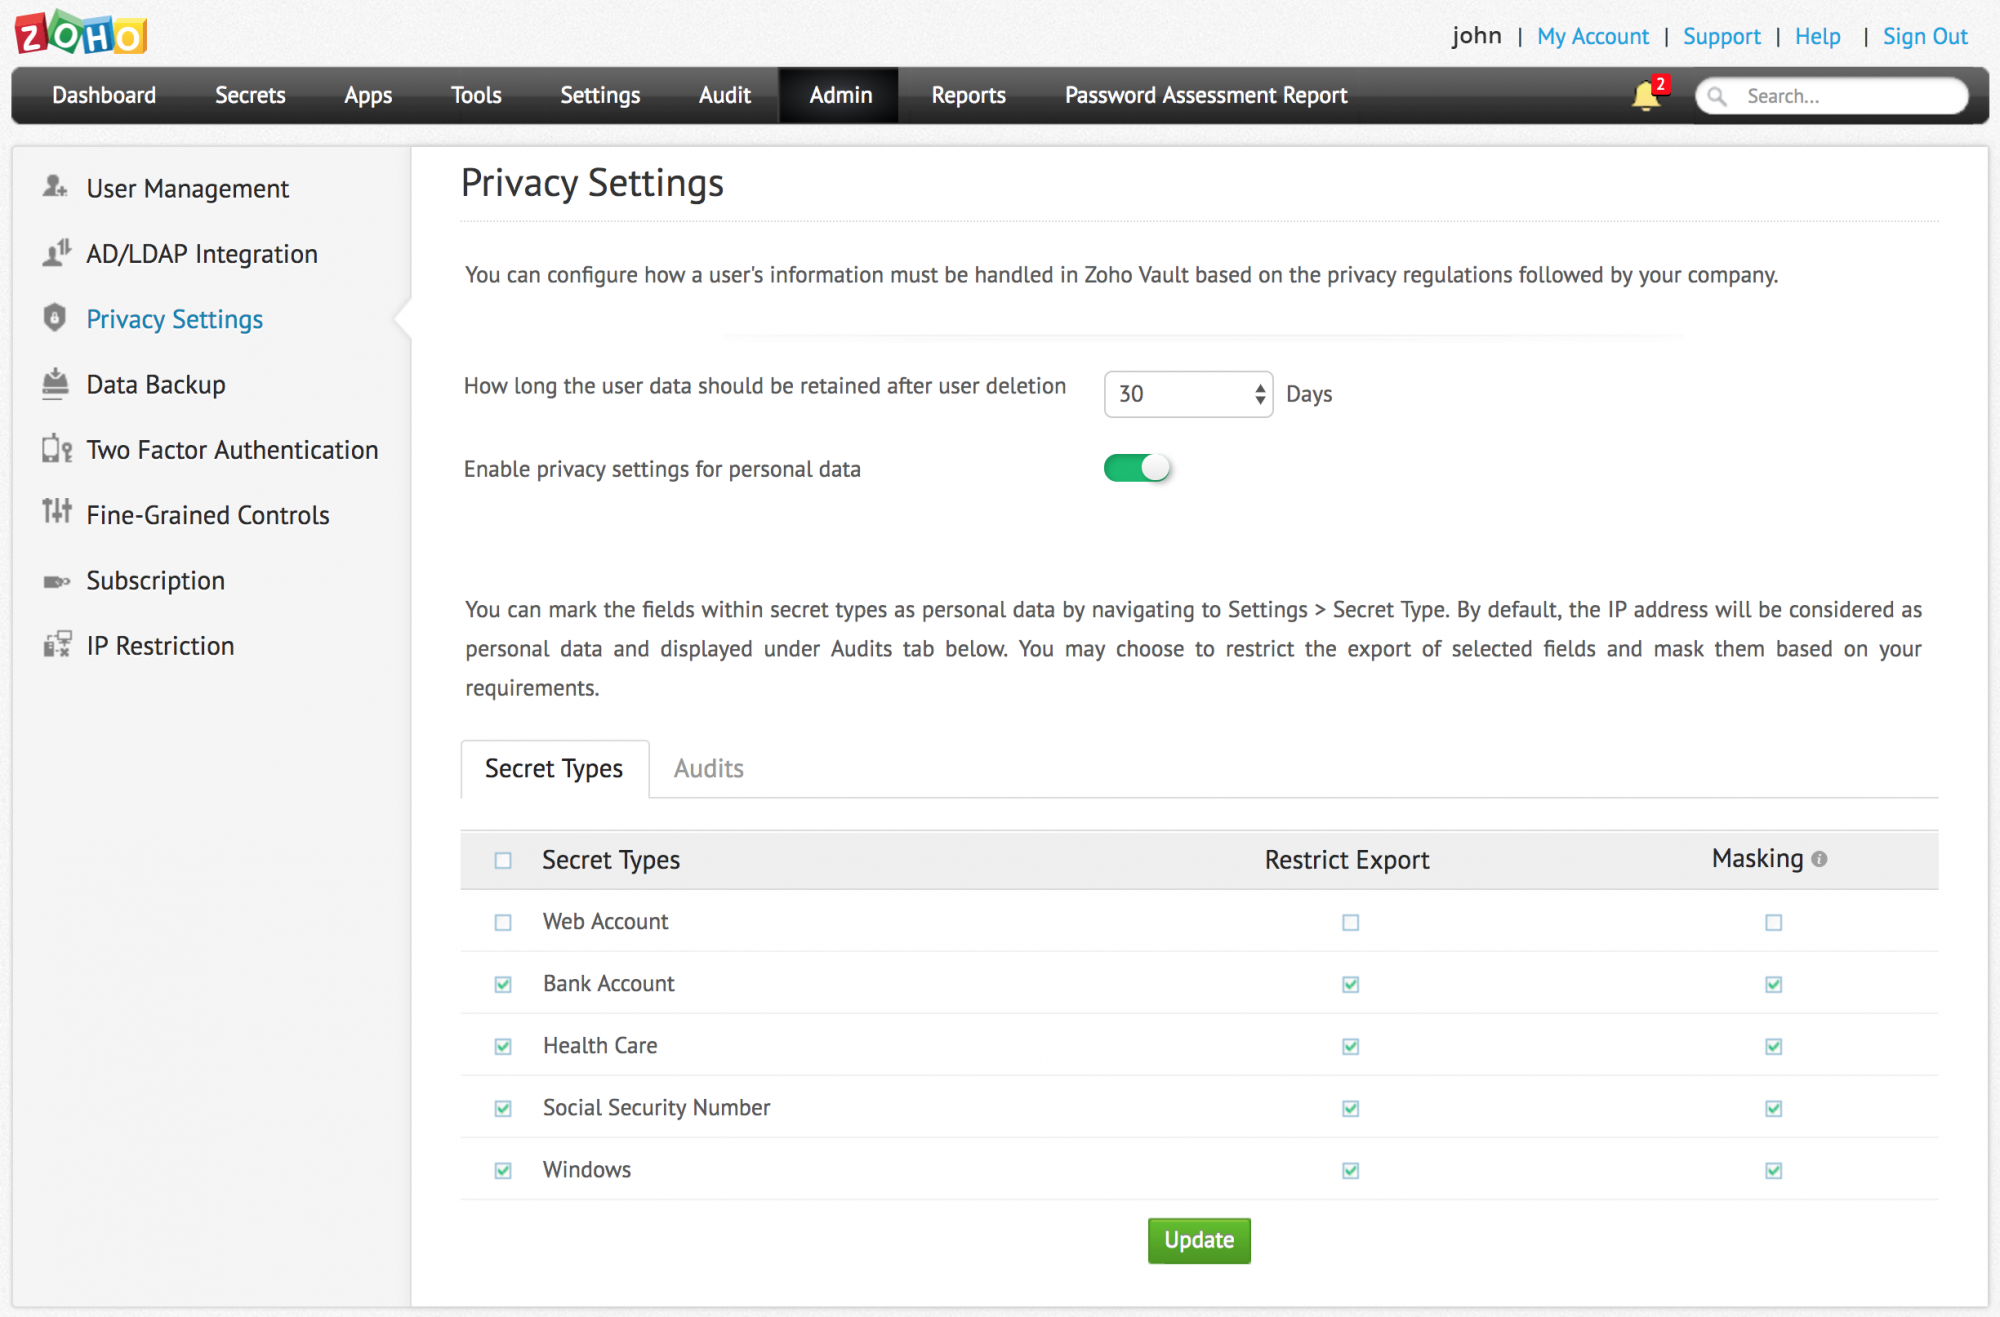Click the Masking info icon
The image size is (2000, 1317).
point(1819,859)
